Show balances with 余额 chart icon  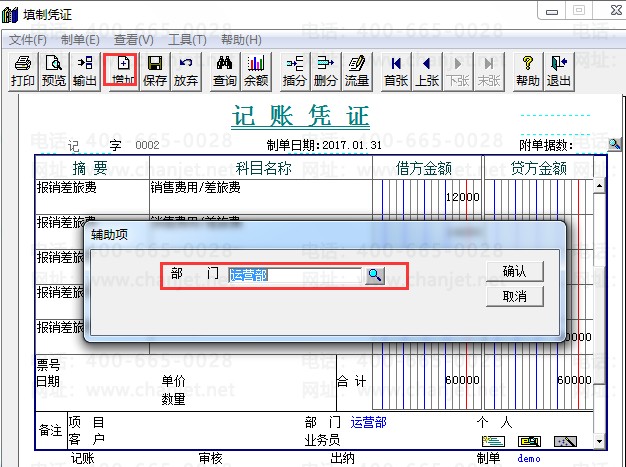tap(256, 72)
